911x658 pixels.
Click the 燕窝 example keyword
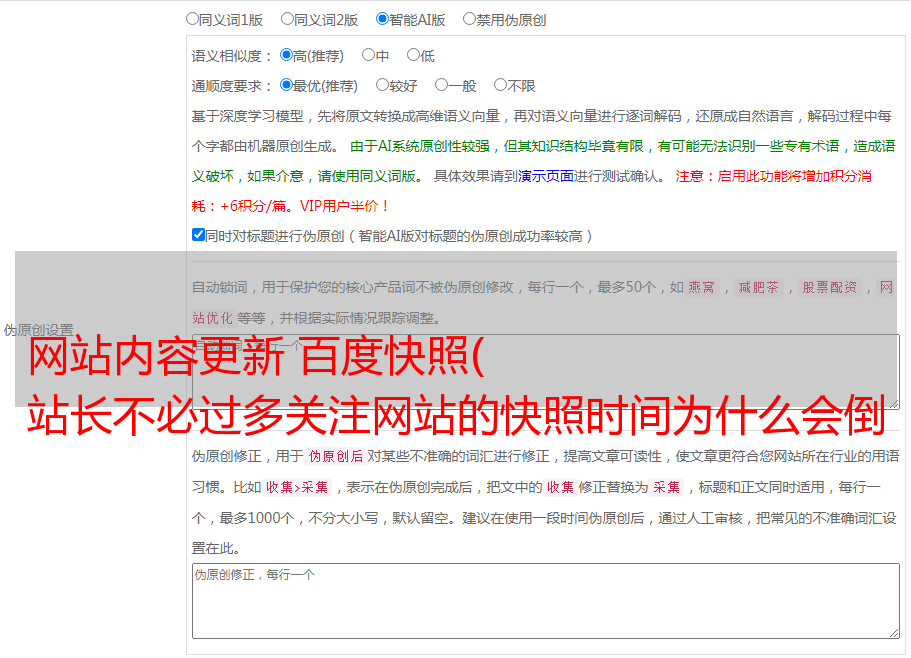[x=702, y=287]
